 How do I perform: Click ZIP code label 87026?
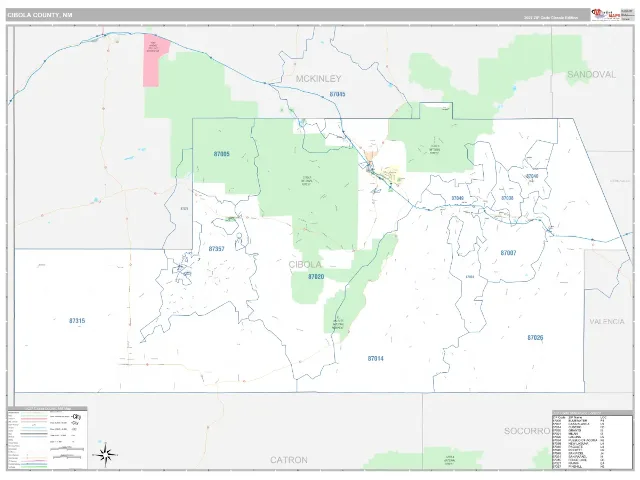535,338
